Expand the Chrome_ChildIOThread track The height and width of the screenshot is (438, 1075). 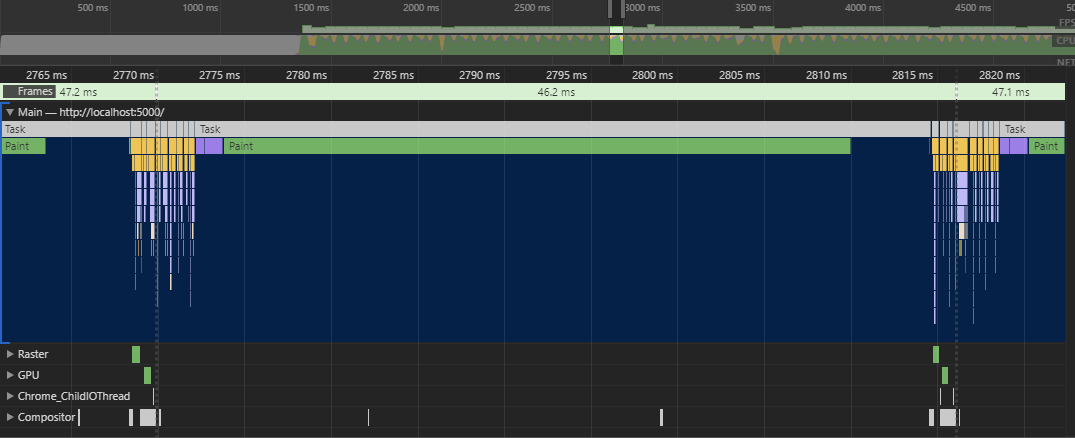(x=10, y=396)
